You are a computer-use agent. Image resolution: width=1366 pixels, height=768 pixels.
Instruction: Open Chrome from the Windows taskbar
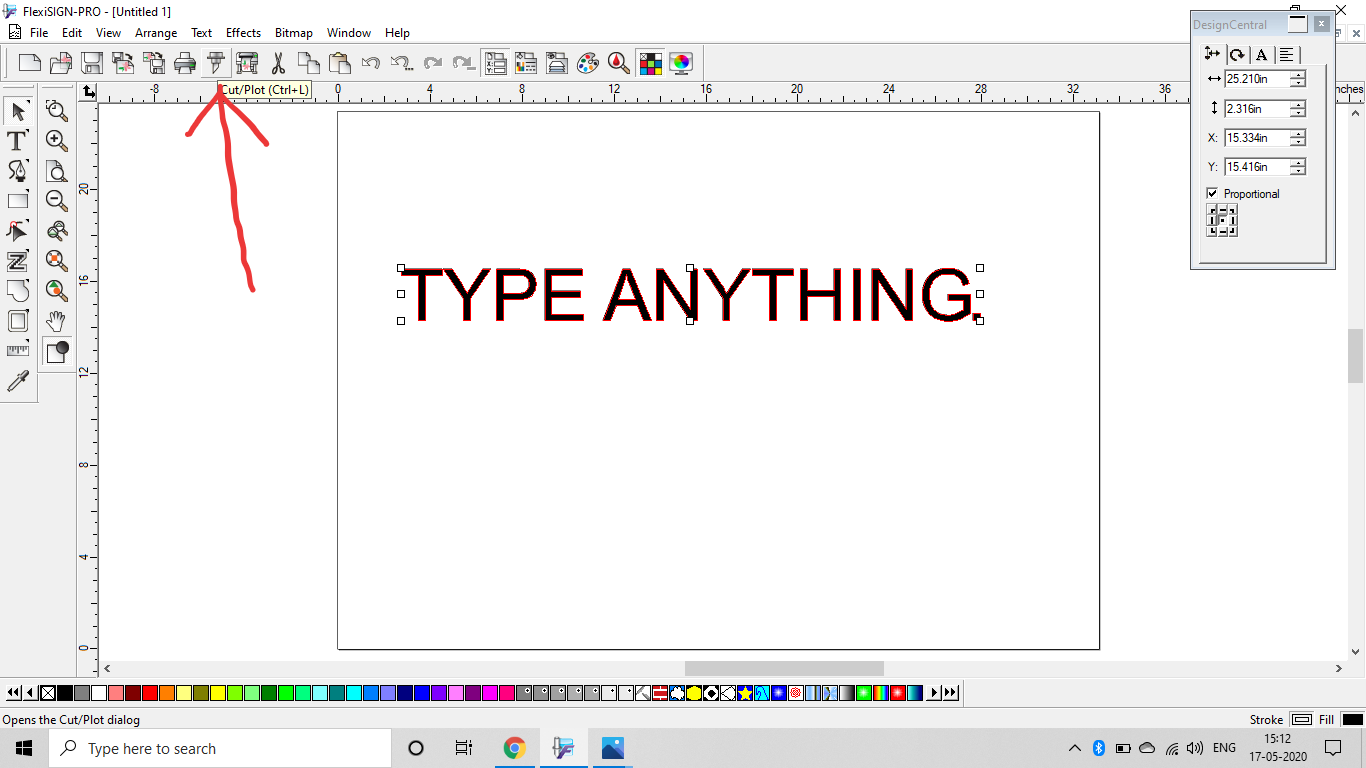(x=515, y=748)
